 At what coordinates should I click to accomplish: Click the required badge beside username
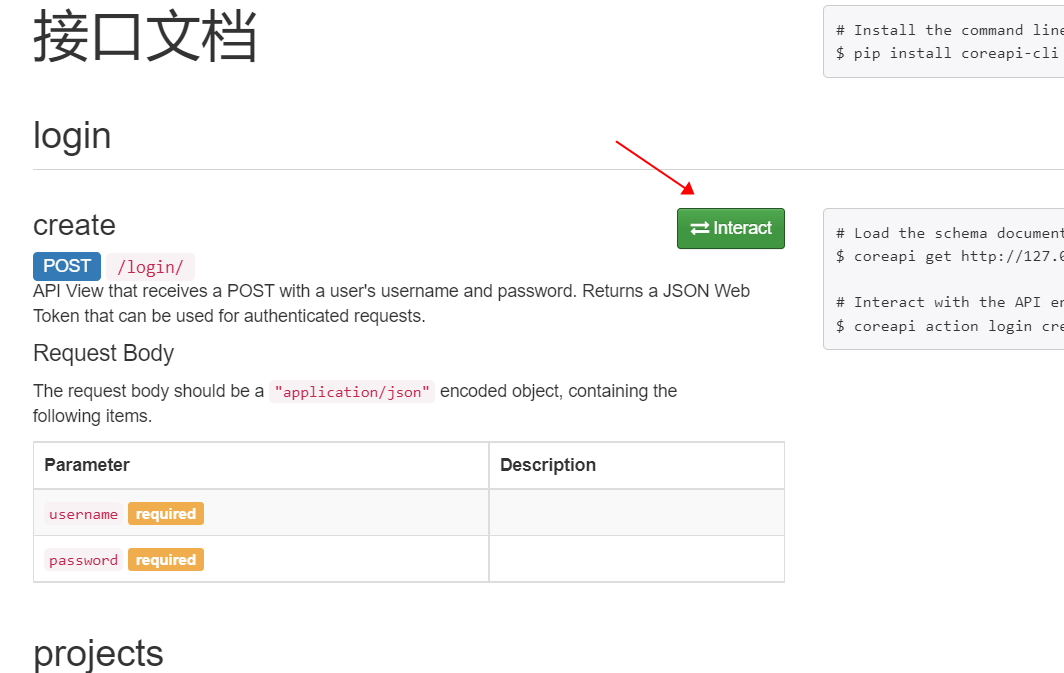[x=166, y=514]
